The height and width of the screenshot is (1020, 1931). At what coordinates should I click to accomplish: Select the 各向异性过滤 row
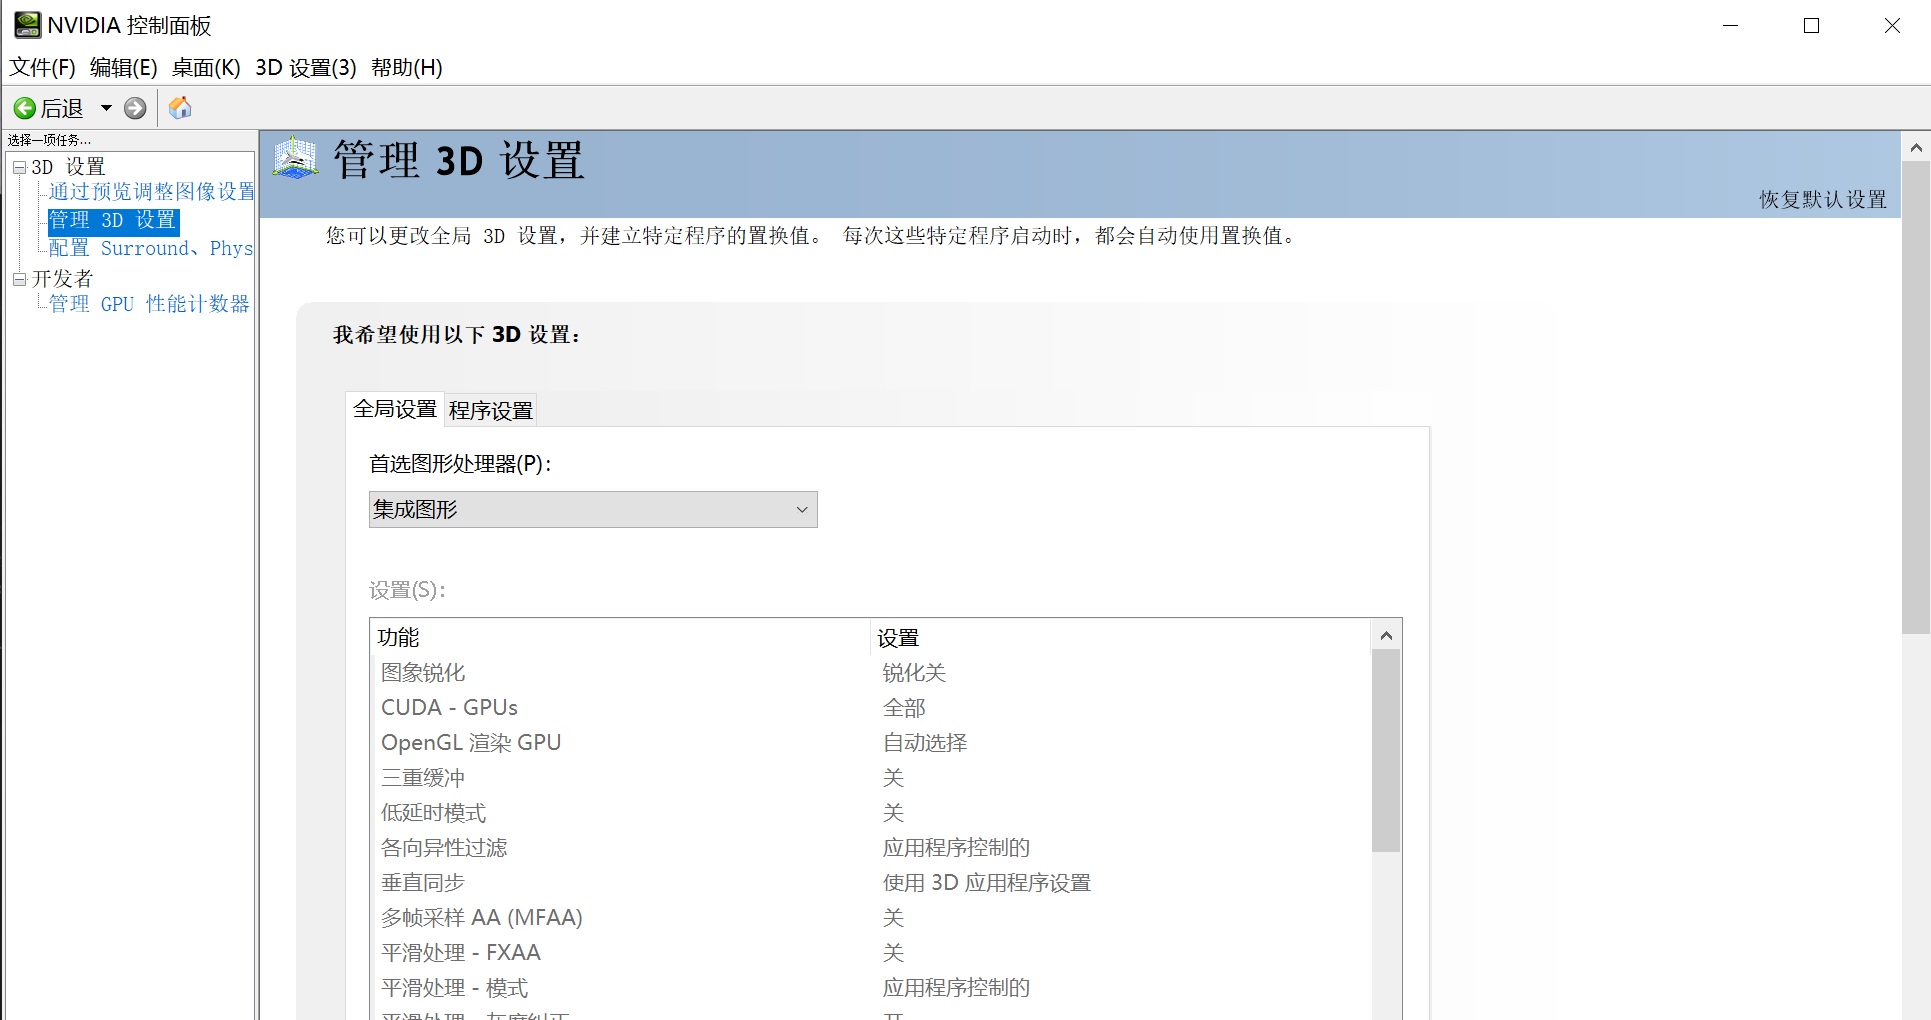[x=870, y=848]
